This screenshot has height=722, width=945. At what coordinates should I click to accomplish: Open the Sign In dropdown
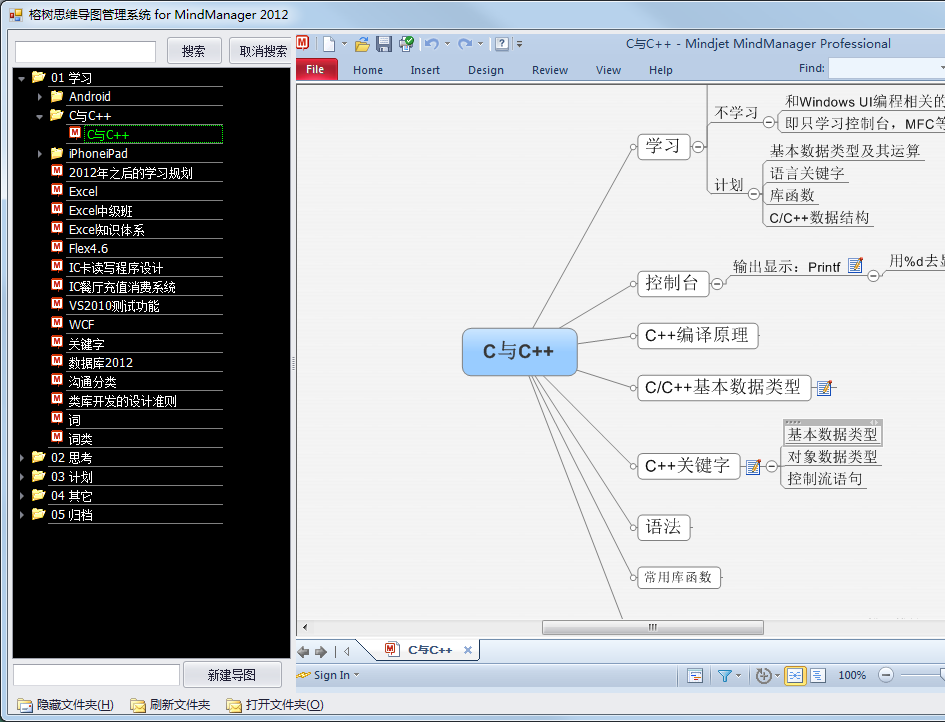pos(334,675)
